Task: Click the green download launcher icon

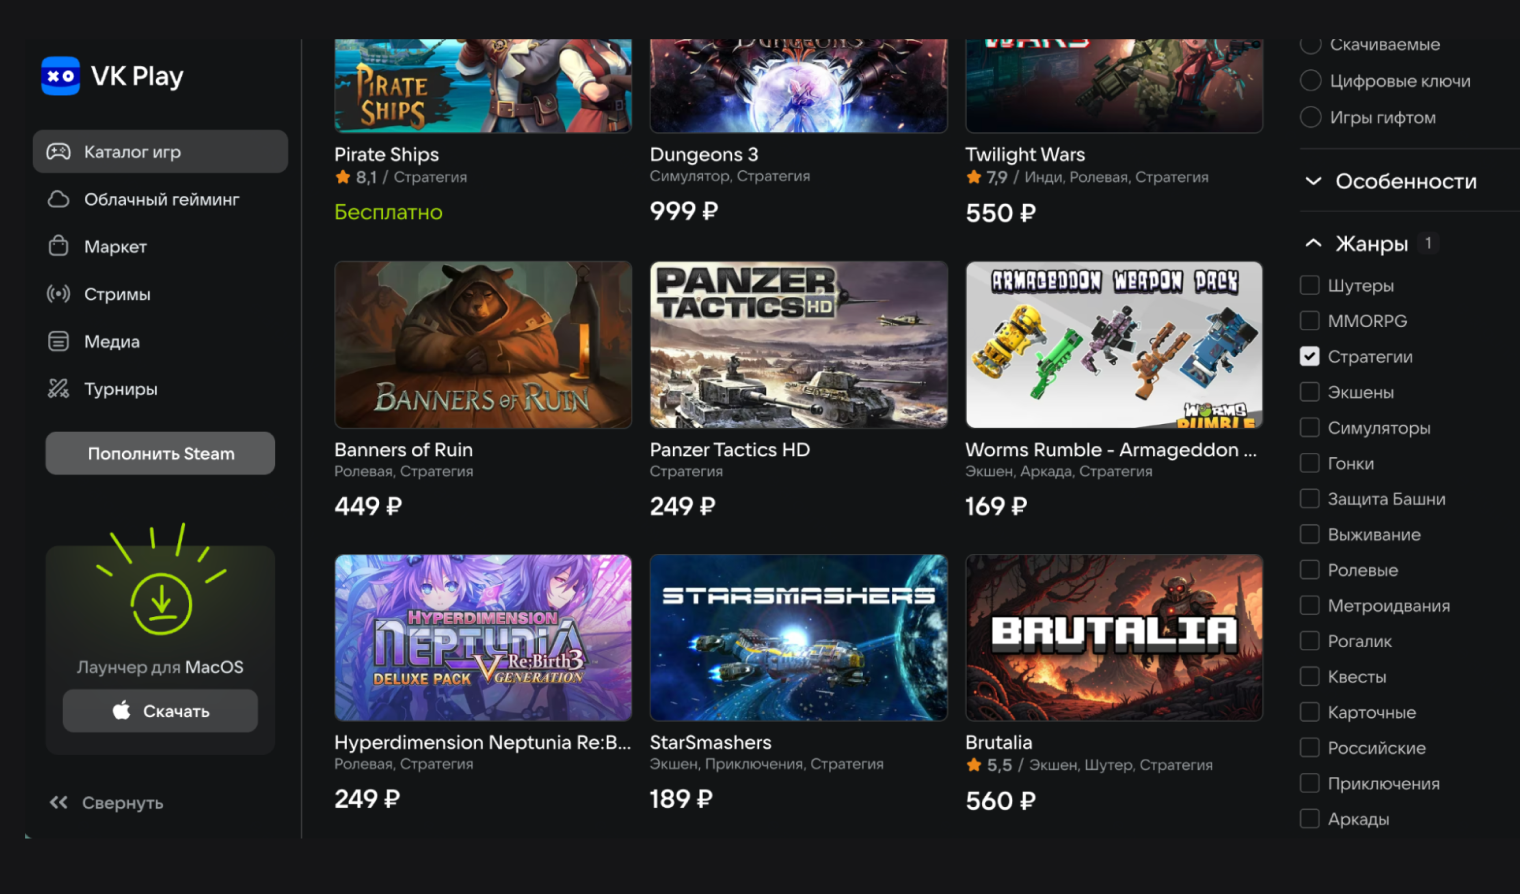Action: click(161, 603)
